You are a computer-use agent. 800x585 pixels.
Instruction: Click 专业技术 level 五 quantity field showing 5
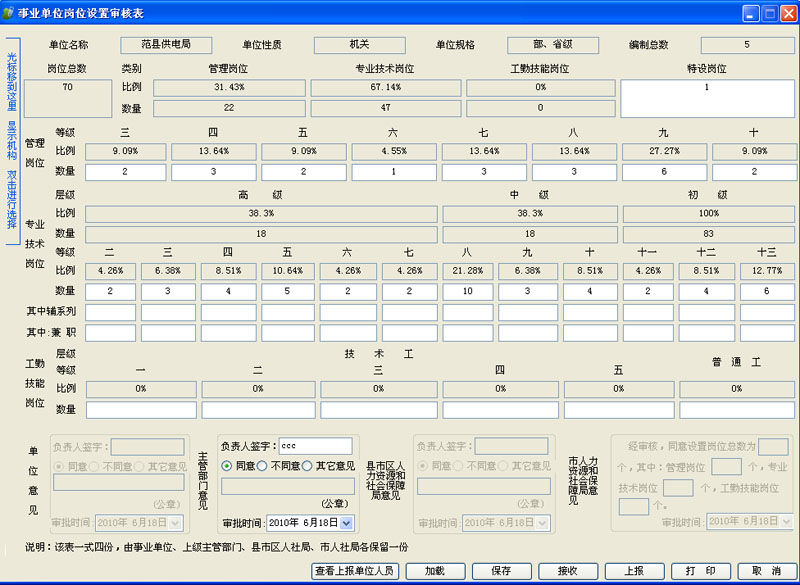(288, 292)
